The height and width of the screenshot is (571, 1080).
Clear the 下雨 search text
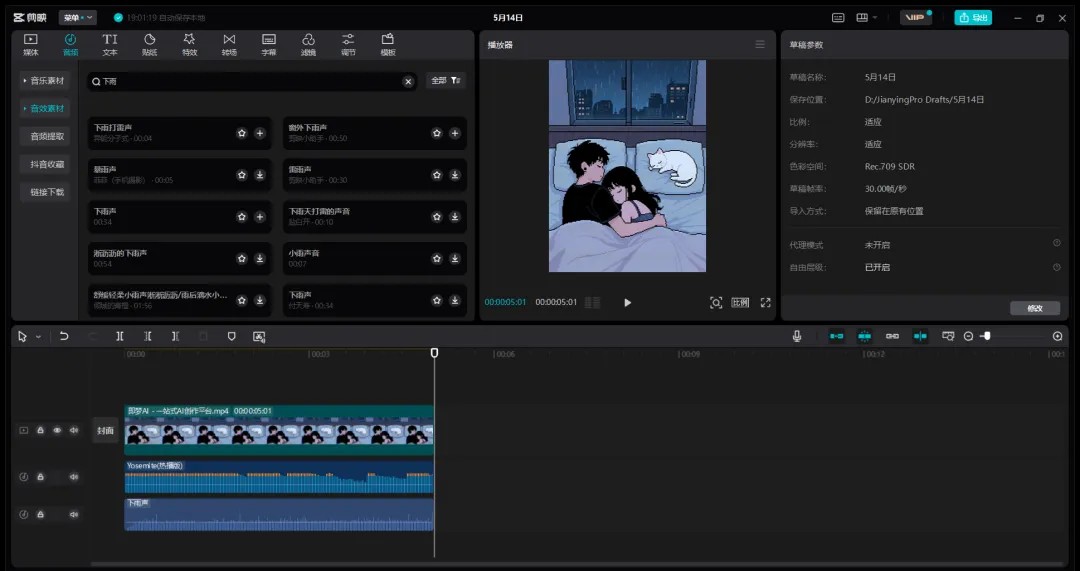pyautogui.click(x=408, y=81)
